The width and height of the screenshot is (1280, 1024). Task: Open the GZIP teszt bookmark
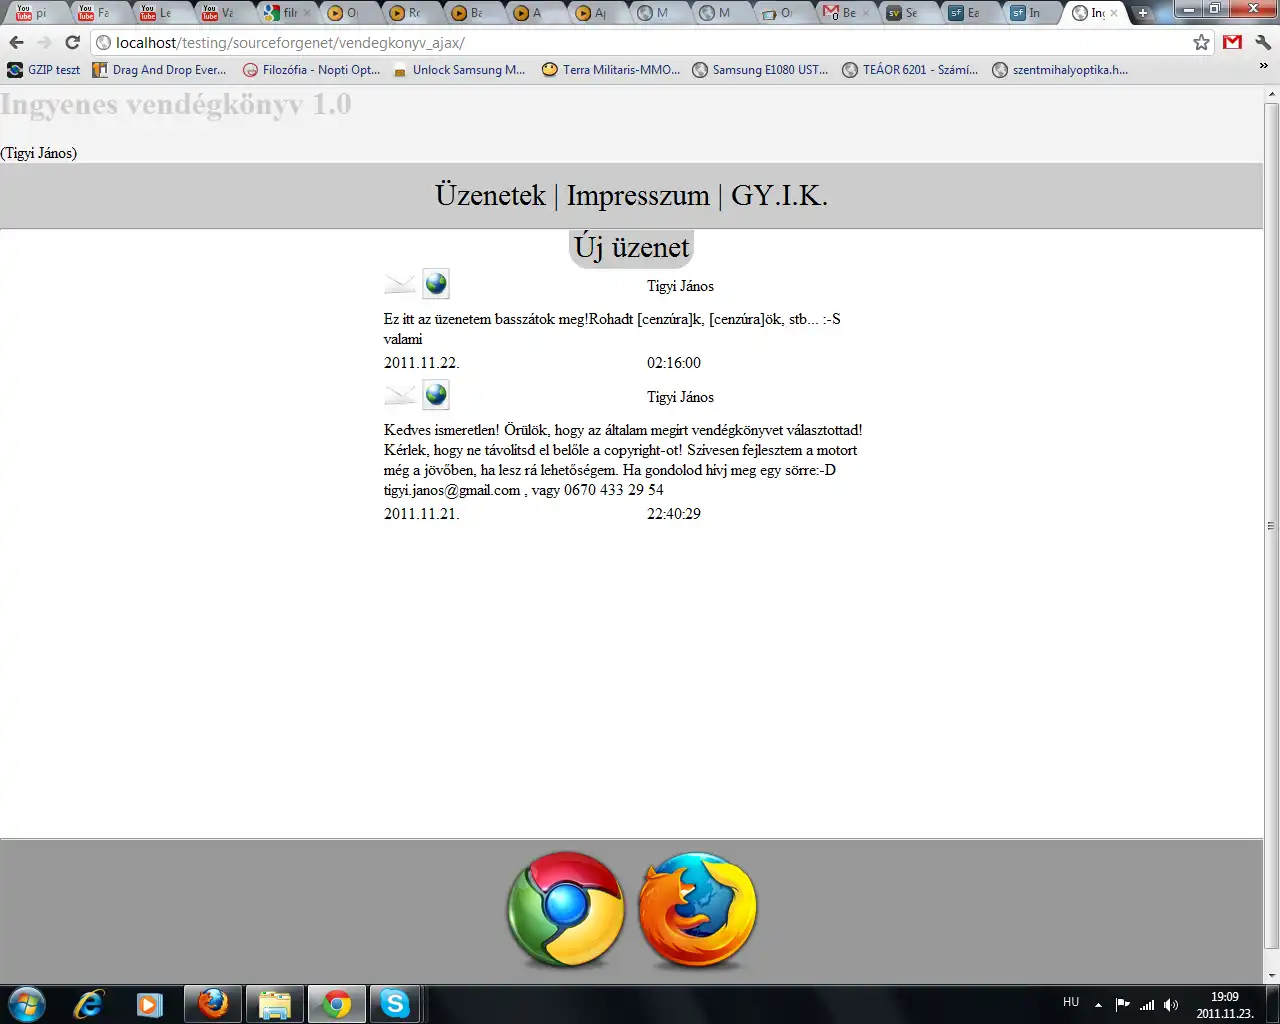click(44, 70)
